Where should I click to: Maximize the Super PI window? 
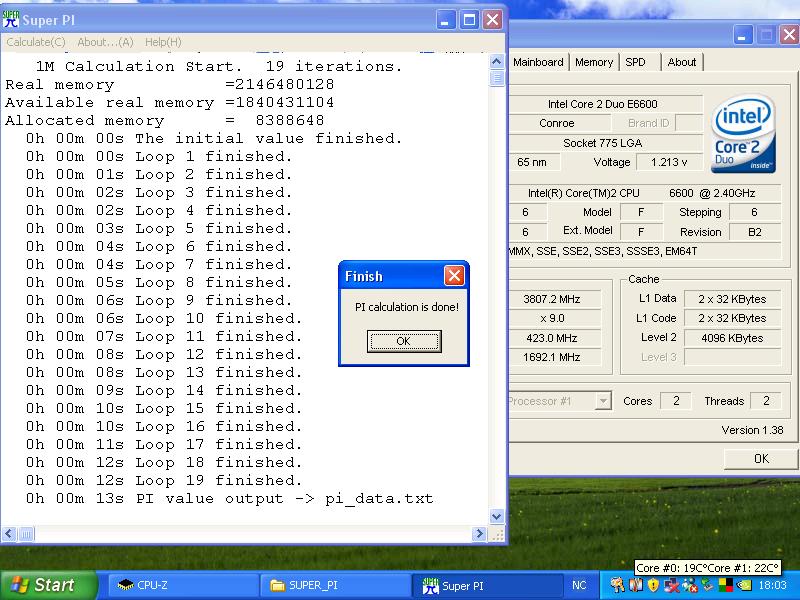click(x=469, y=20)
